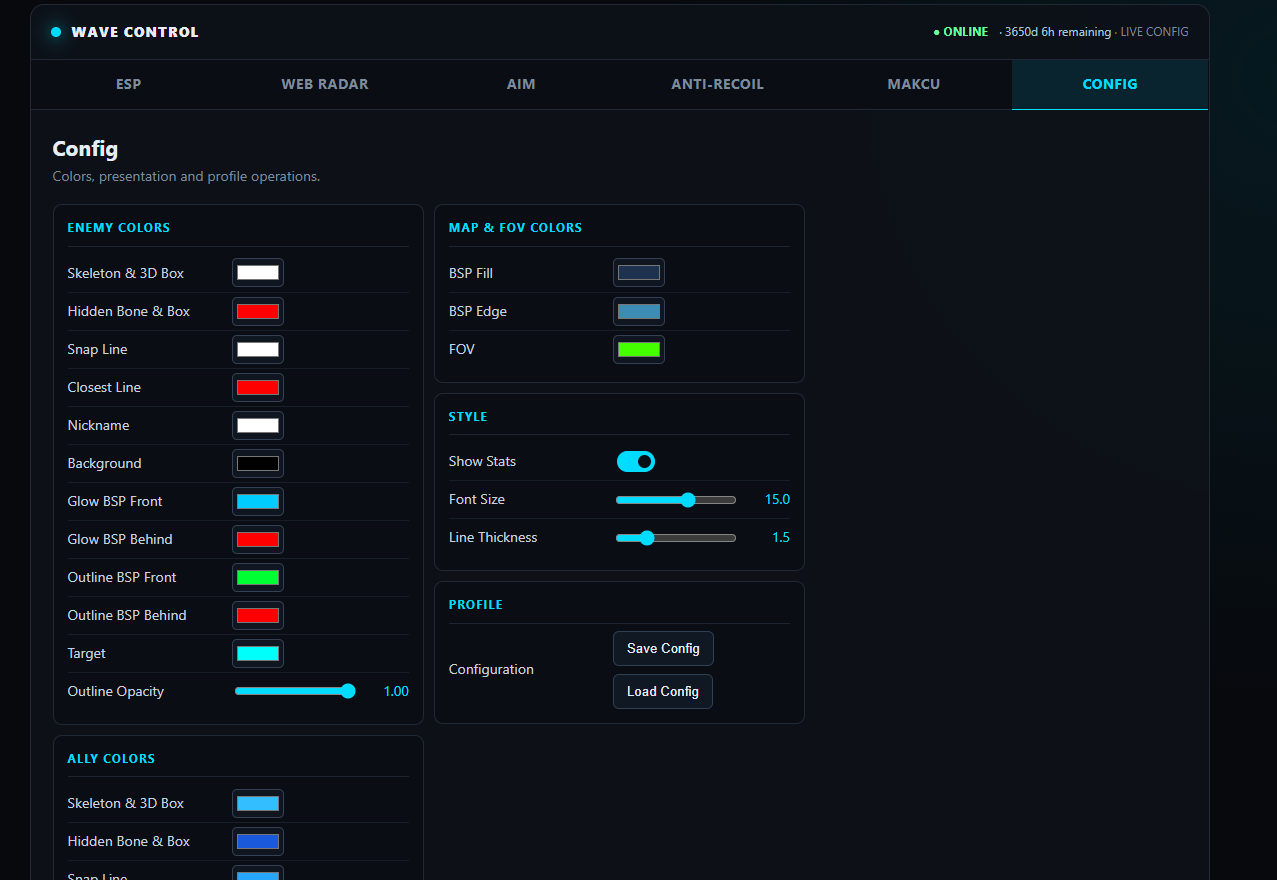Open the Nickname color picker
This screenshot has width=1277, height=880.
click(x=258, y=425)
